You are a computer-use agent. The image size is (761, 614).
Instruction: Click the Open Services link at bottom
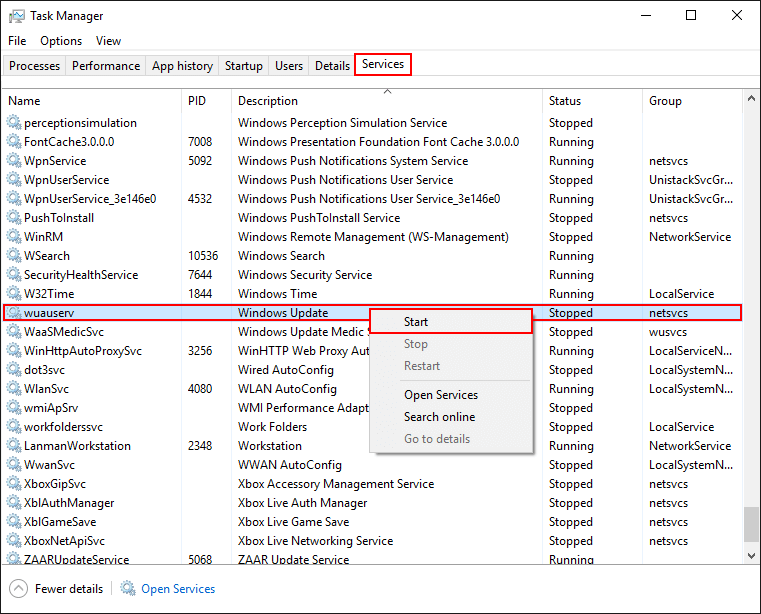178,588
